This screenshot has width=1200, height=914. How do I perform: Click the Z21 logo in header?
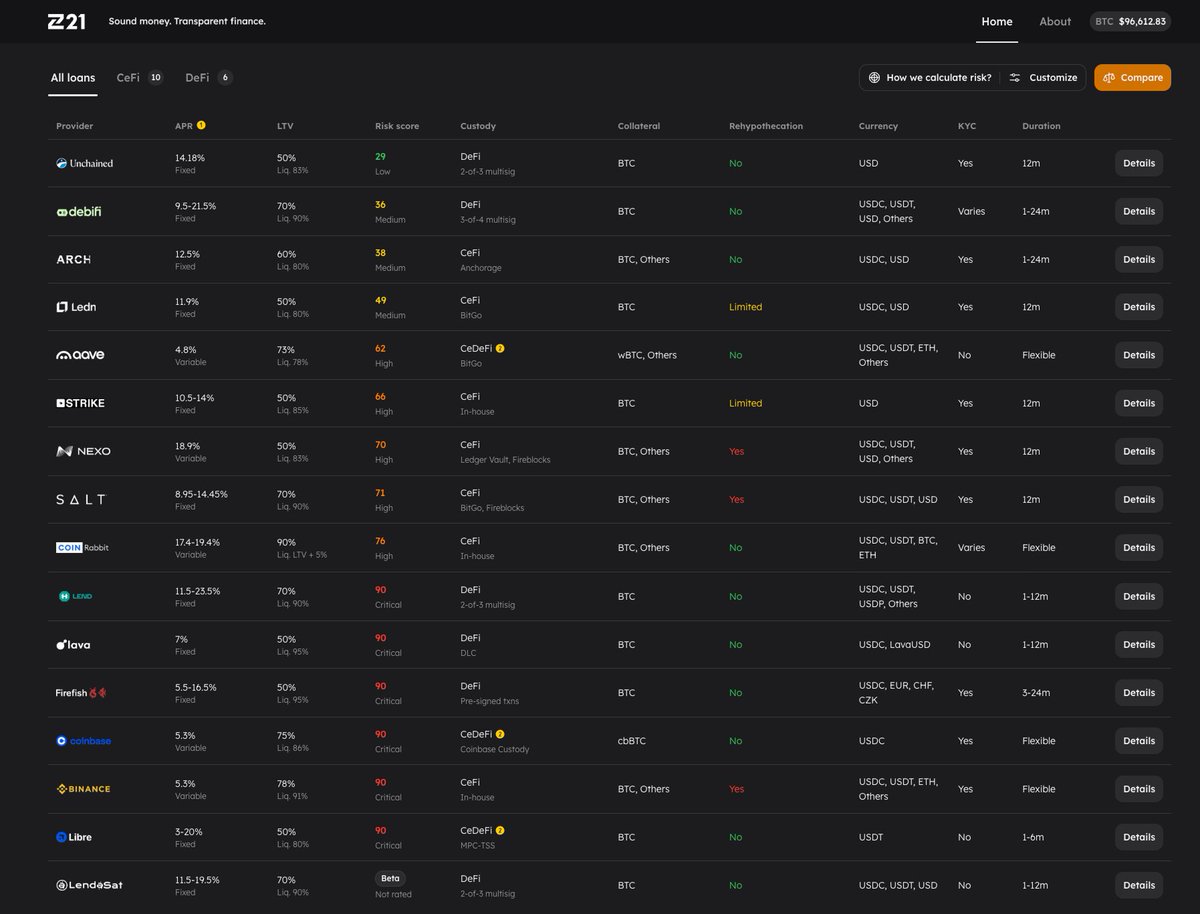tap(67, 21)
